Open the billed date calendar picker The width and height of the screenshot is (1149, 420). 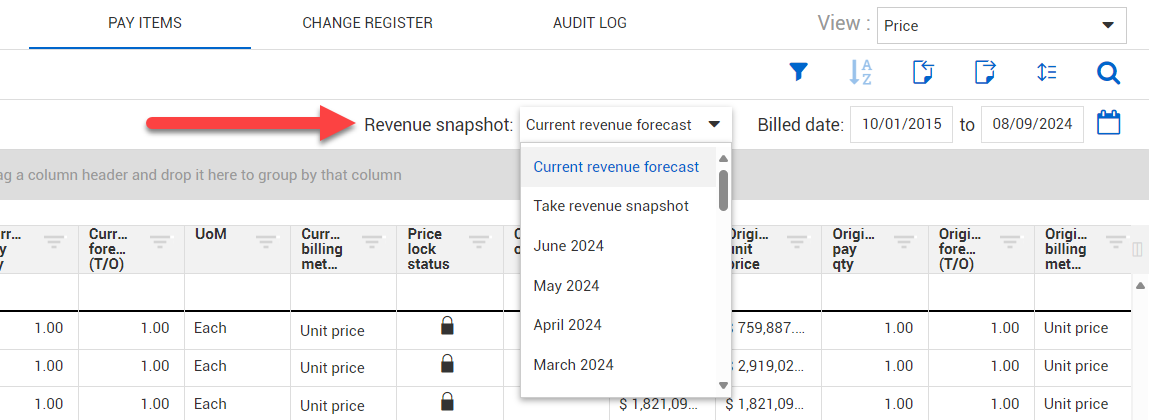[1109, 124]
